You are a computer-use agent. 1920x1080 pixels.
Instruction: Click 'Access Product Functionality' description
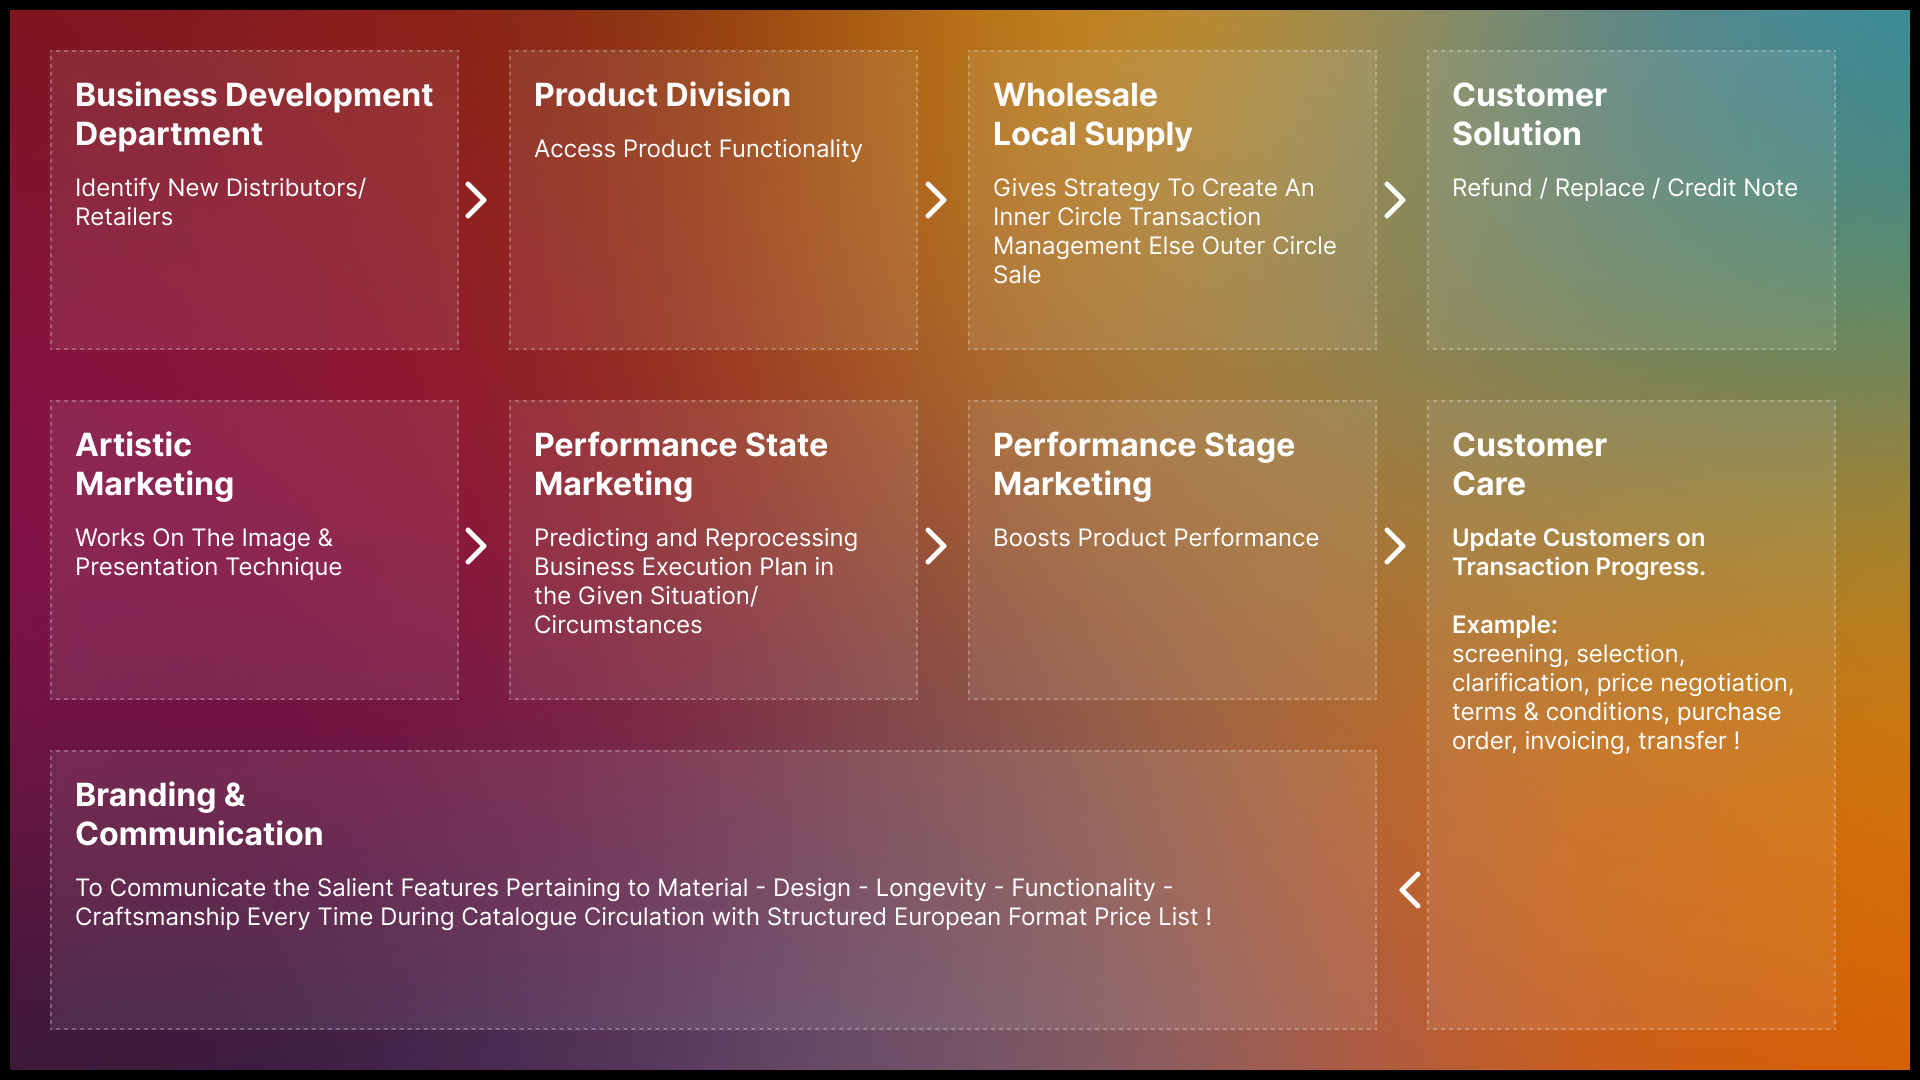pyautogui.click(x=697, y=149)
